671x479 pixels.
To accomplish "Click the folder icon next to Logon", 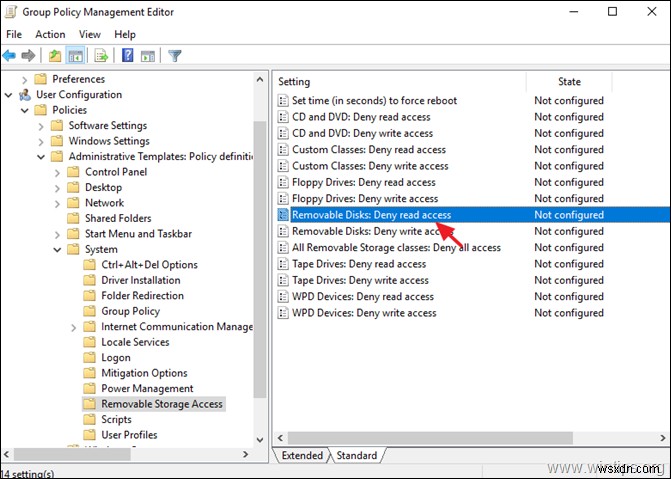I will click(x=89, y=357).
